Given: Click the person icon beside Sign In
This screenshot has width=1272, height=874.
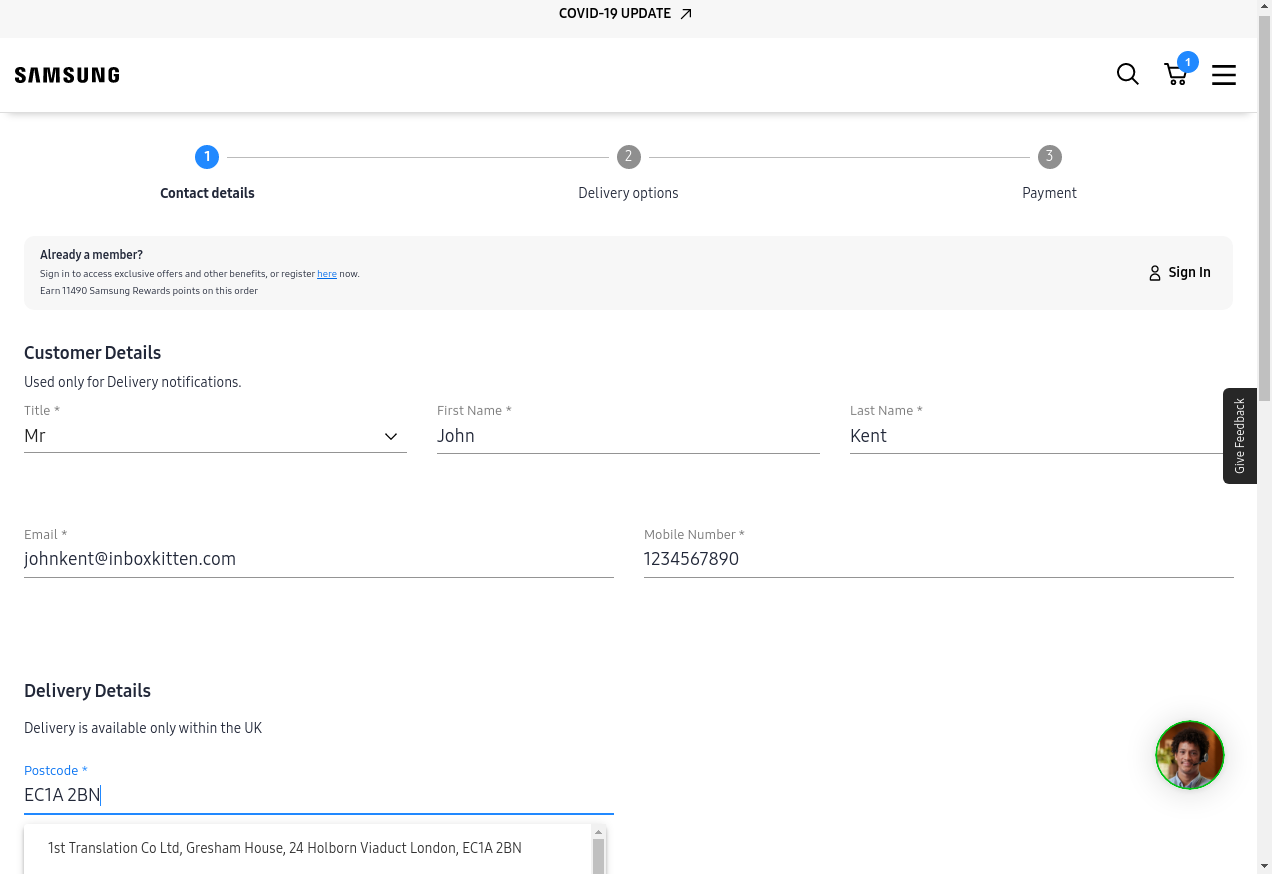Looking at the screenshot, I should click(x=1155, y=273).
